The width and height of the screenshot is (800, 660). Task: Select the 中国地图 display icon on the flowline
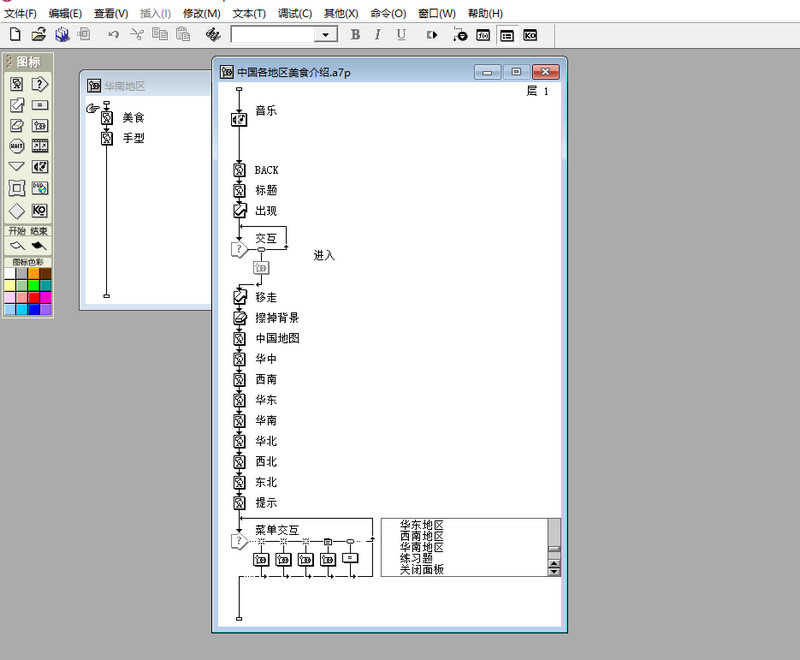point(239,338)
